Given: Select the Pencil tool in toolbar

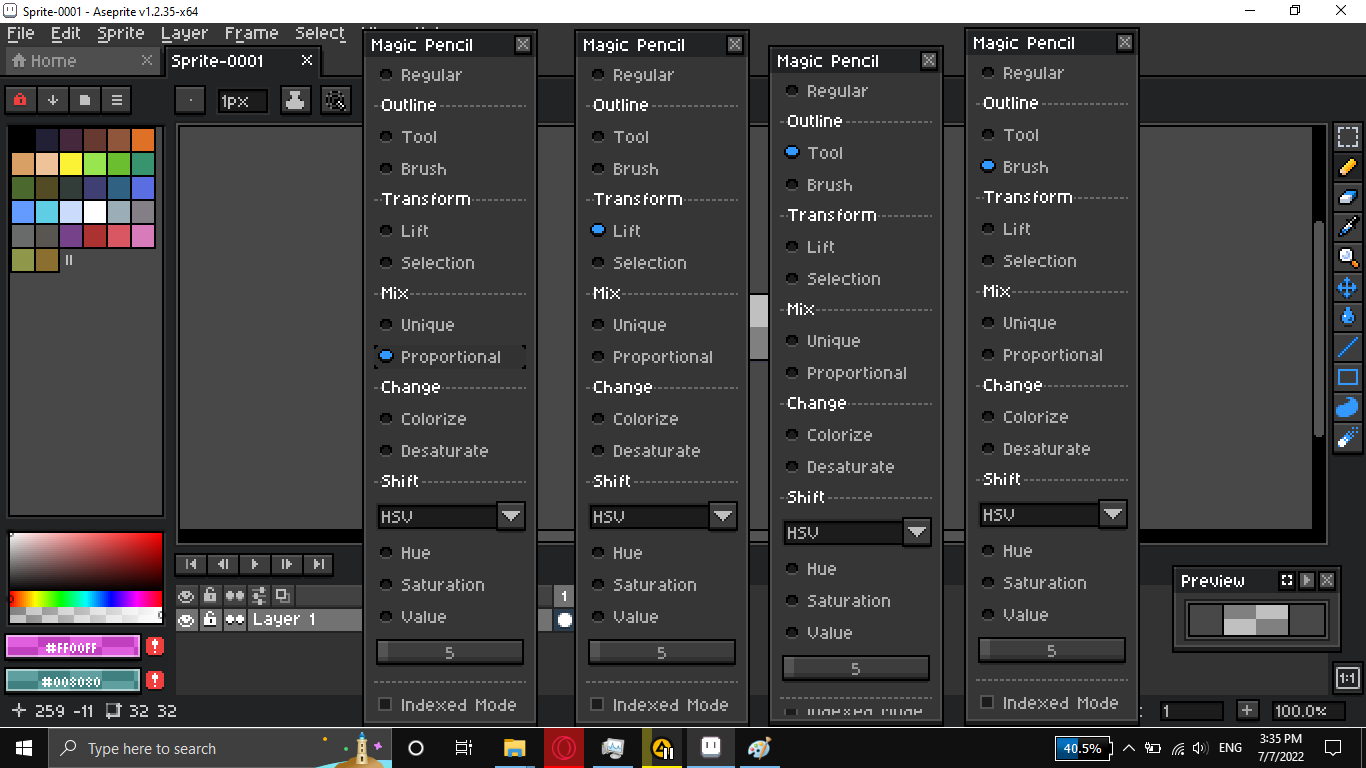Looking at the screenshot, I should tap(1347, 167).
